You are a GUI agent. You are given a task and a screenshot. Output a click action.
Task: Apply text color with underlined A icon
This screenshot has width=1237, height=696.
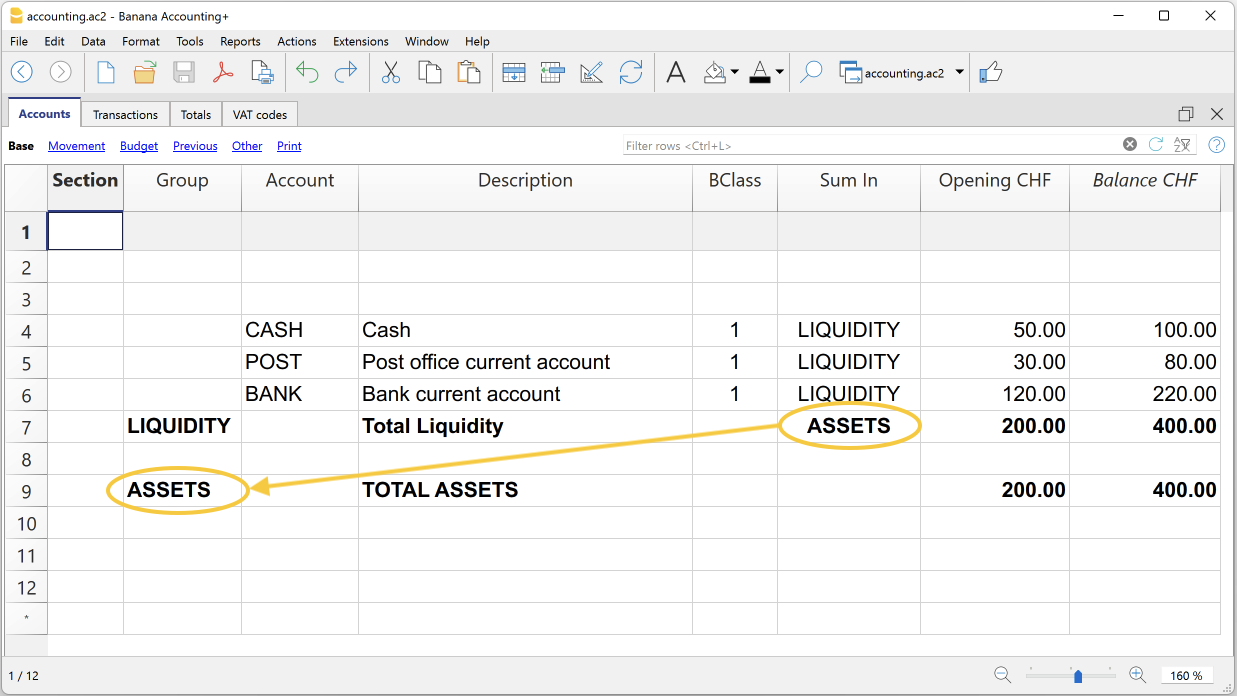[x=760, y=72]
